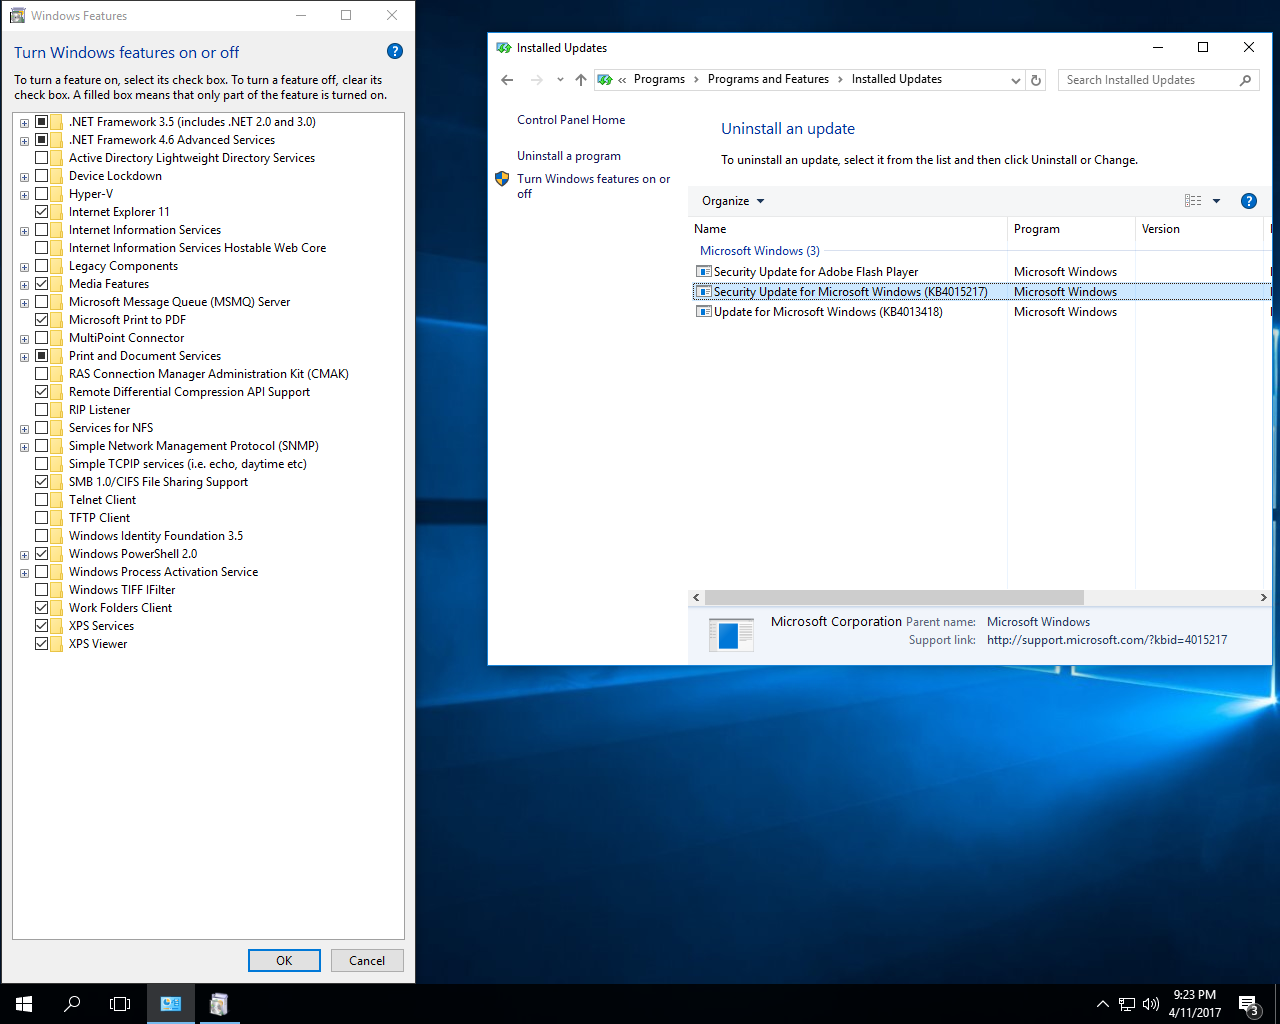The height and width of the screenshot is (1024, 1280).
Task: Click the Control Panel taskbar icon
Action: tap(171, 1004)
